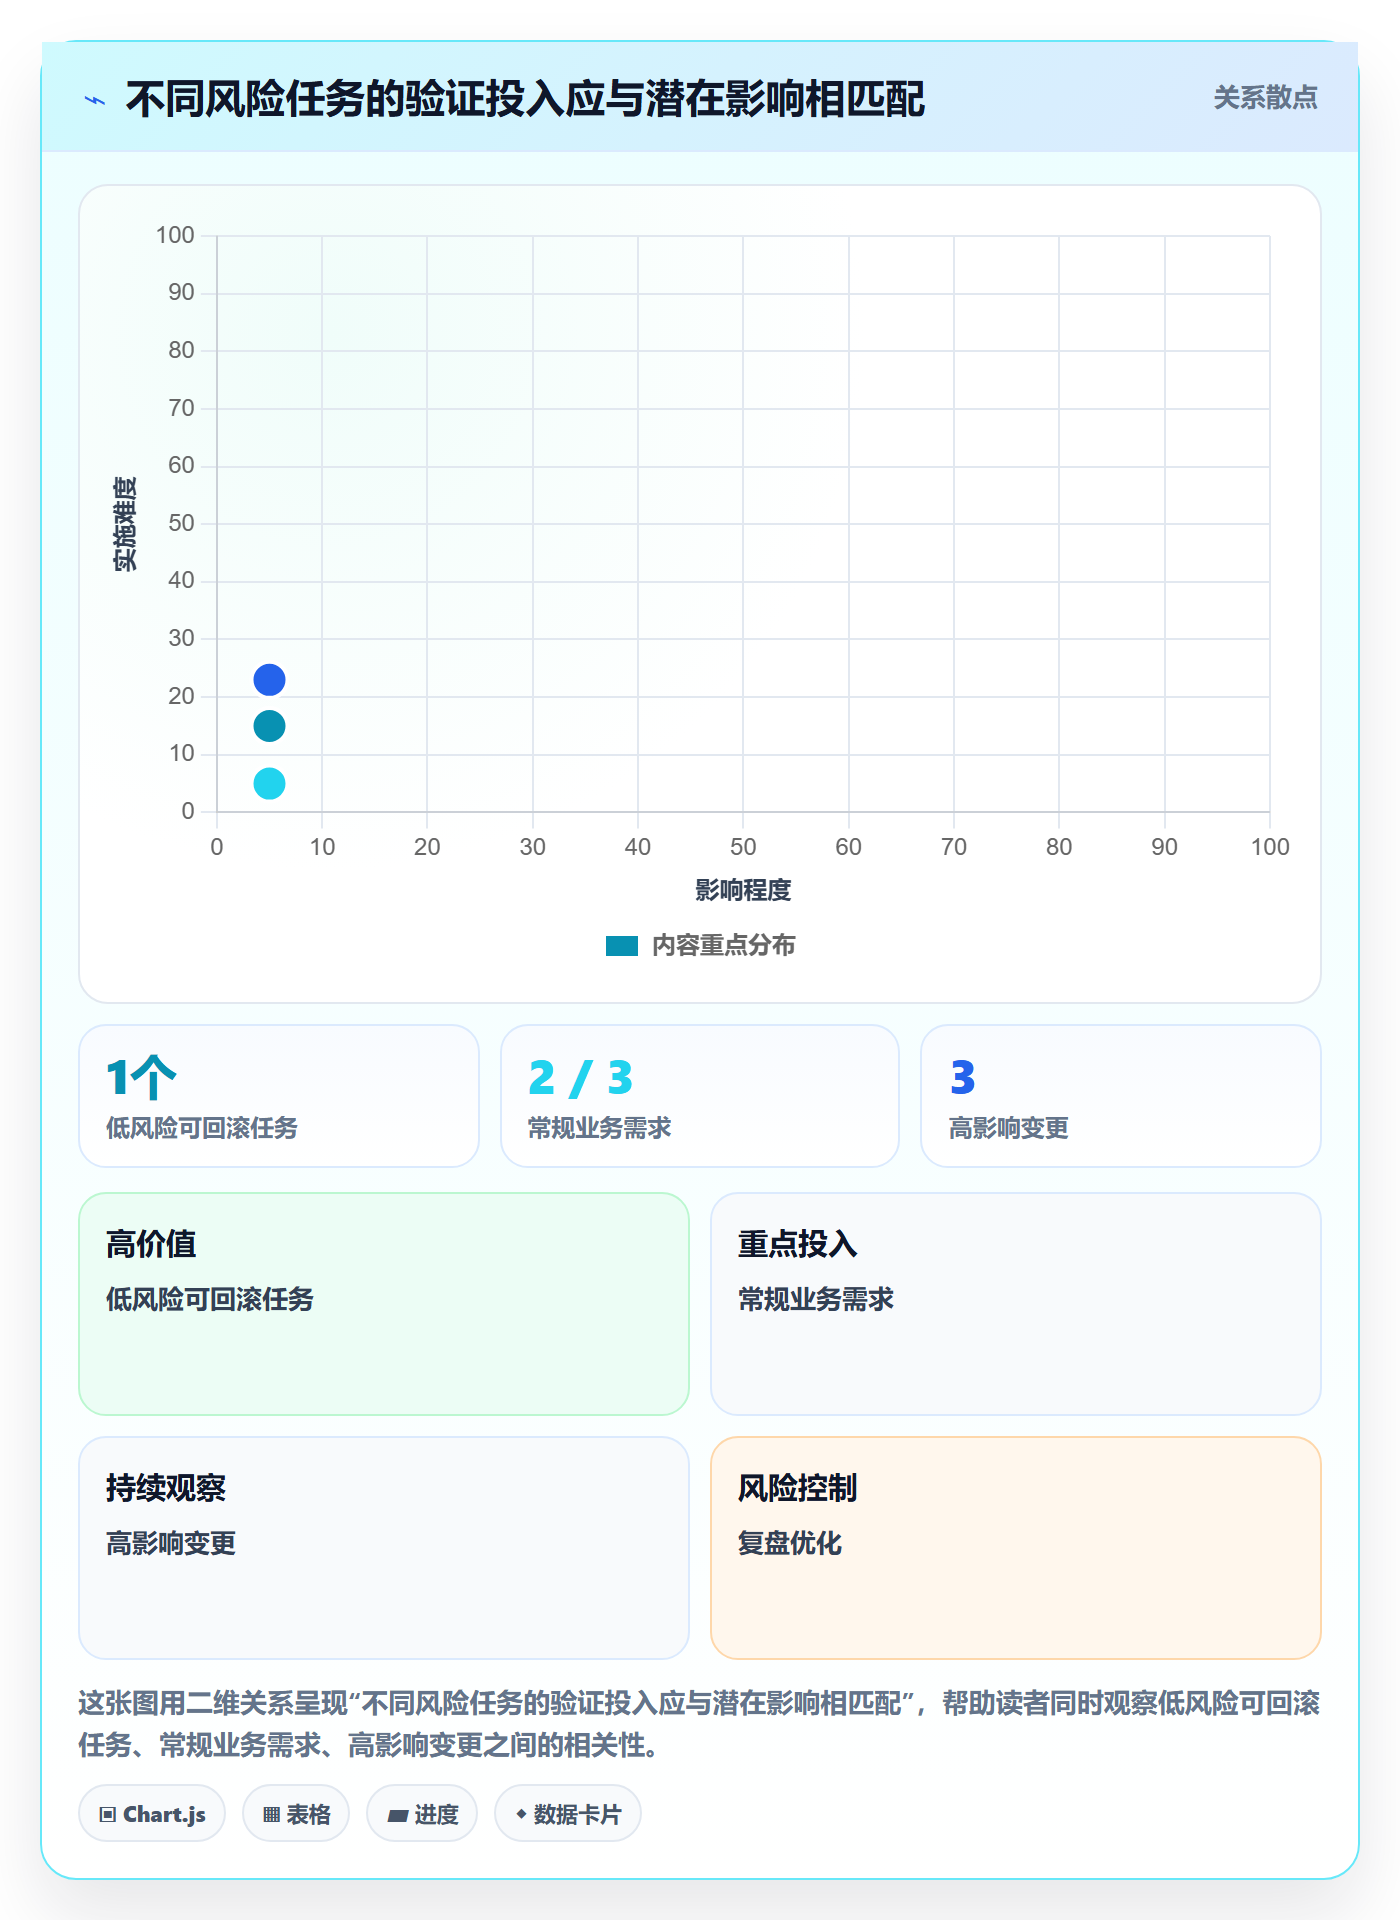Click the 关系散点 label in header
1400x1920 pixels.
tap(1265, 98)
